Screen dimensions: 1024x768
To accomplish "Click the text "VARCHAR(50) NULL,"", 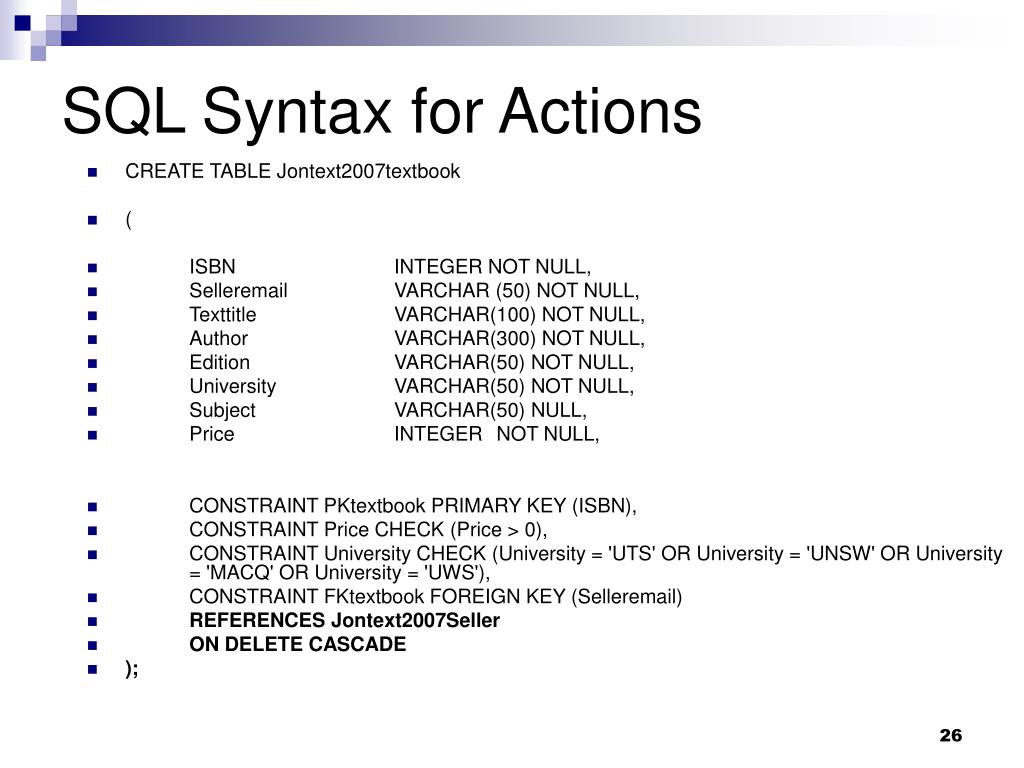I will (x=490, y=410).
